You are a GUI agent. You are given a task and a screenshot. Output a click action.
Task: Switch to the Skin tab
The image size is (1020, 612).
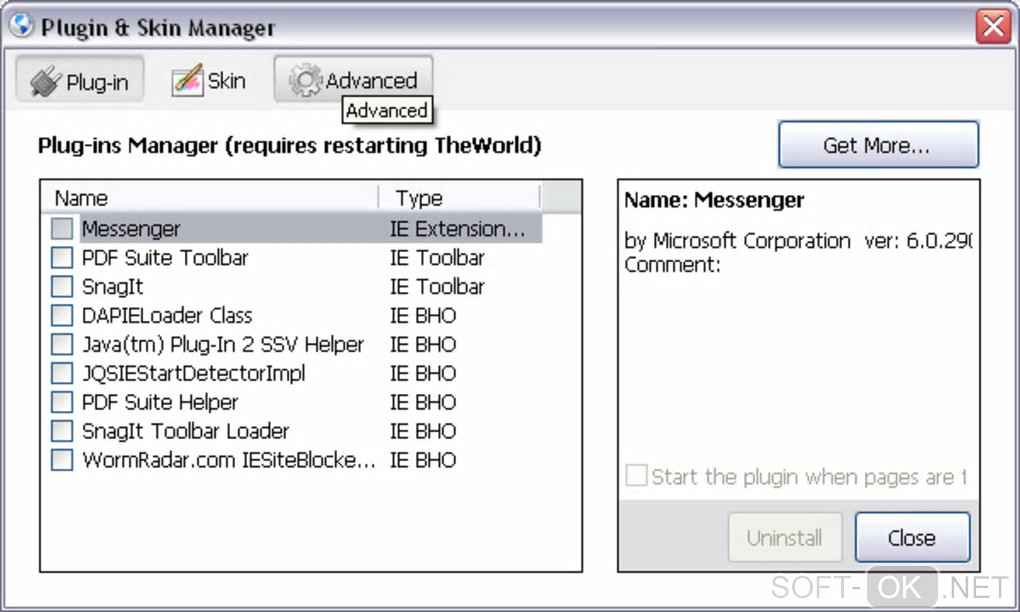click(208, 81)
